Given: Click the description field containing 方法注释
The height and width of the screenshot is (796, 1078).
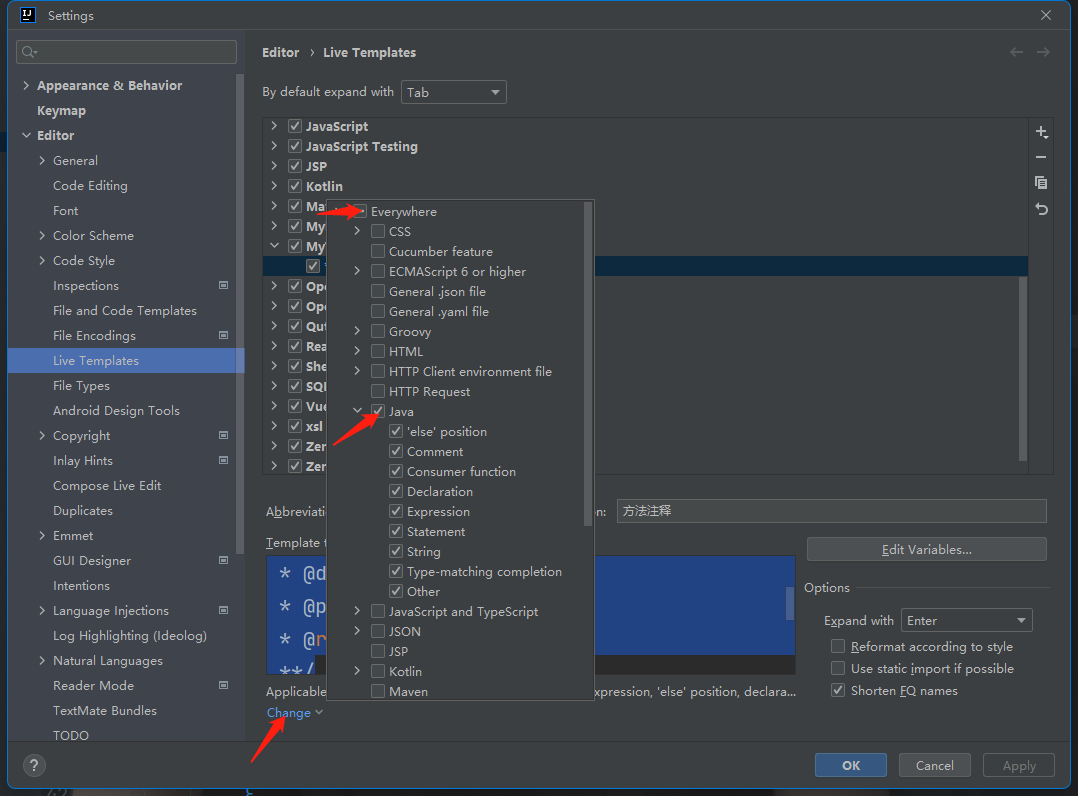Looking at the screenshot, I should (x=831, y=511).
